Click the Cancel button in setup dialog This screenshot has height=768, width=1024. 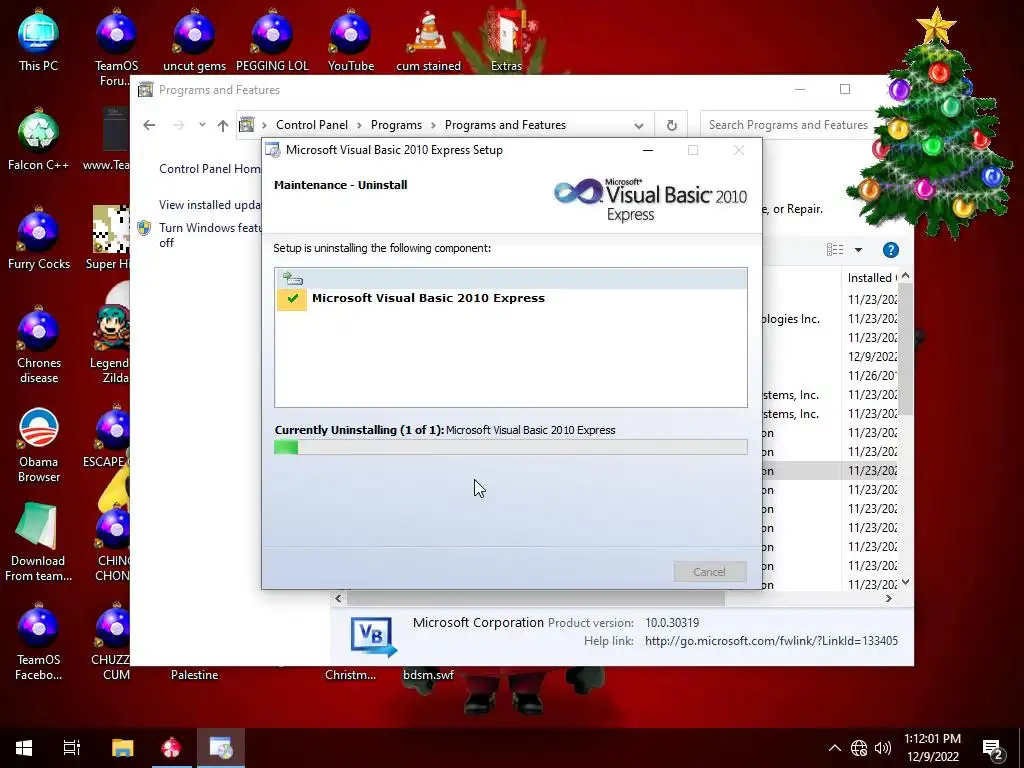pyautogui.click(x=709, y=571)
